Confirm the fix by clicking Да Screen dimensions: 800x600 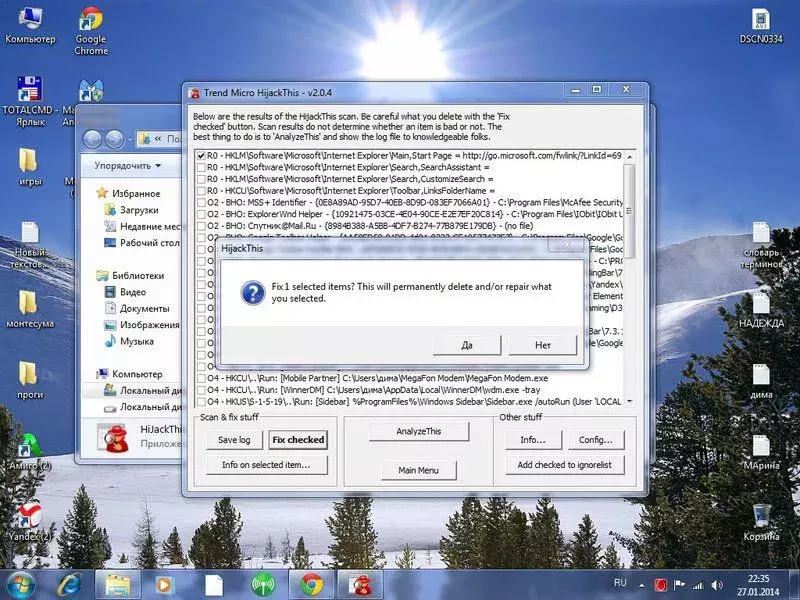467,345
